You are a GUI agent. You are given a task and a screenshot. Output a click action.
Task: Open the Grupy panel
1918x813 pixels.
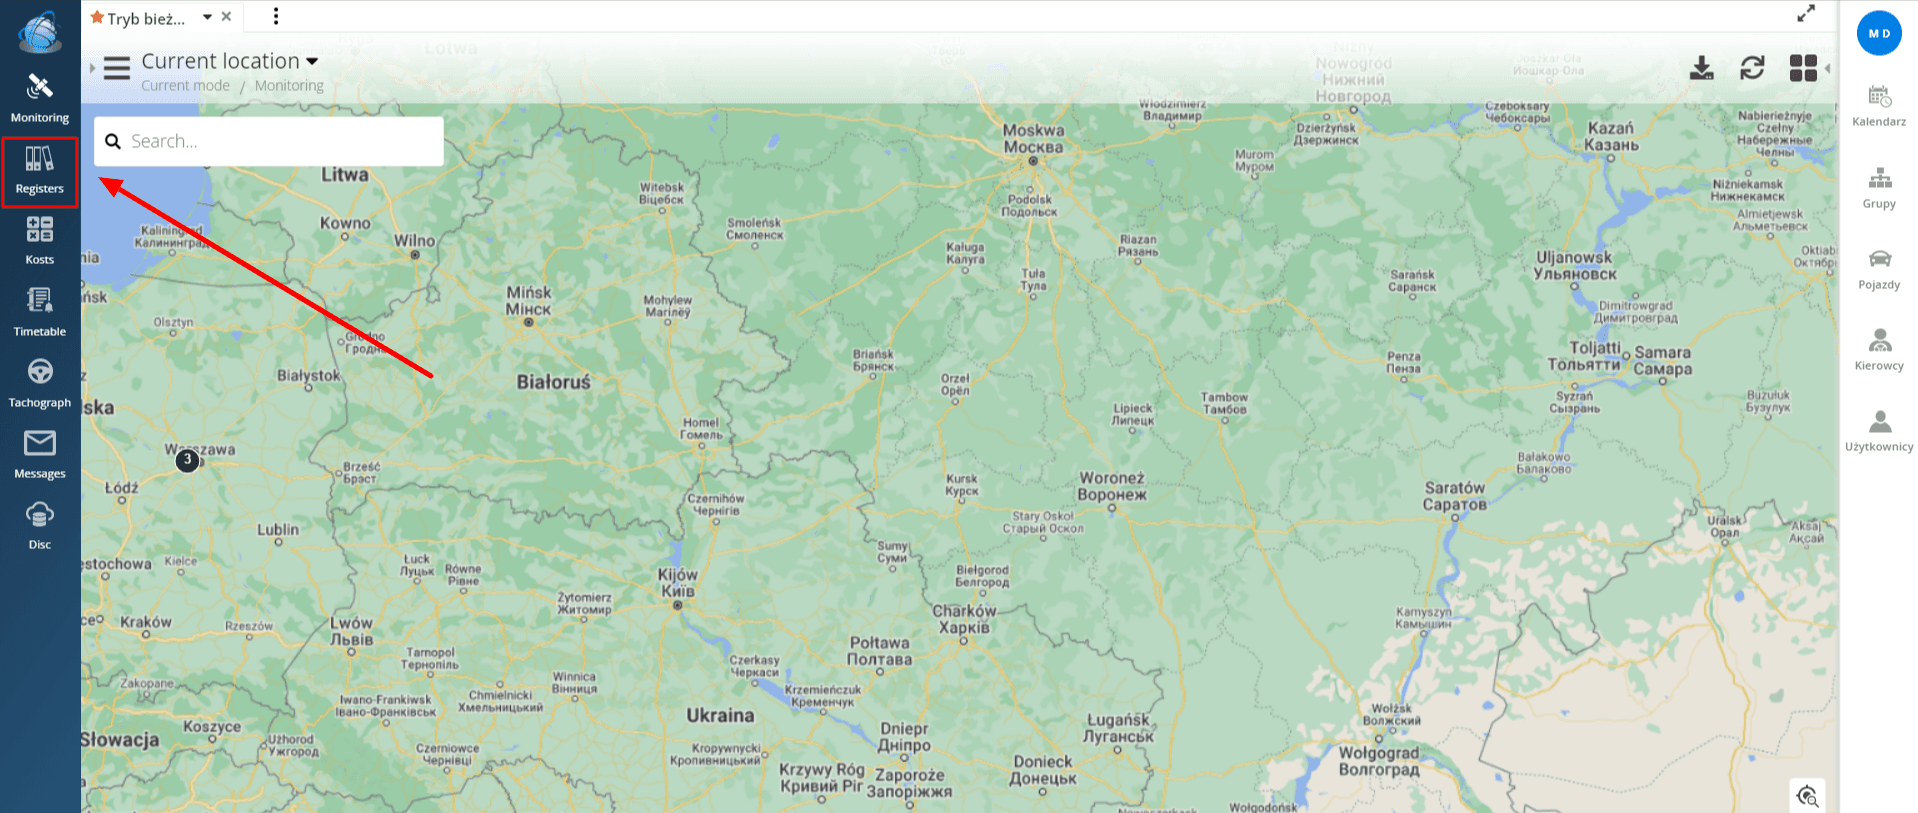point(1879,188)
